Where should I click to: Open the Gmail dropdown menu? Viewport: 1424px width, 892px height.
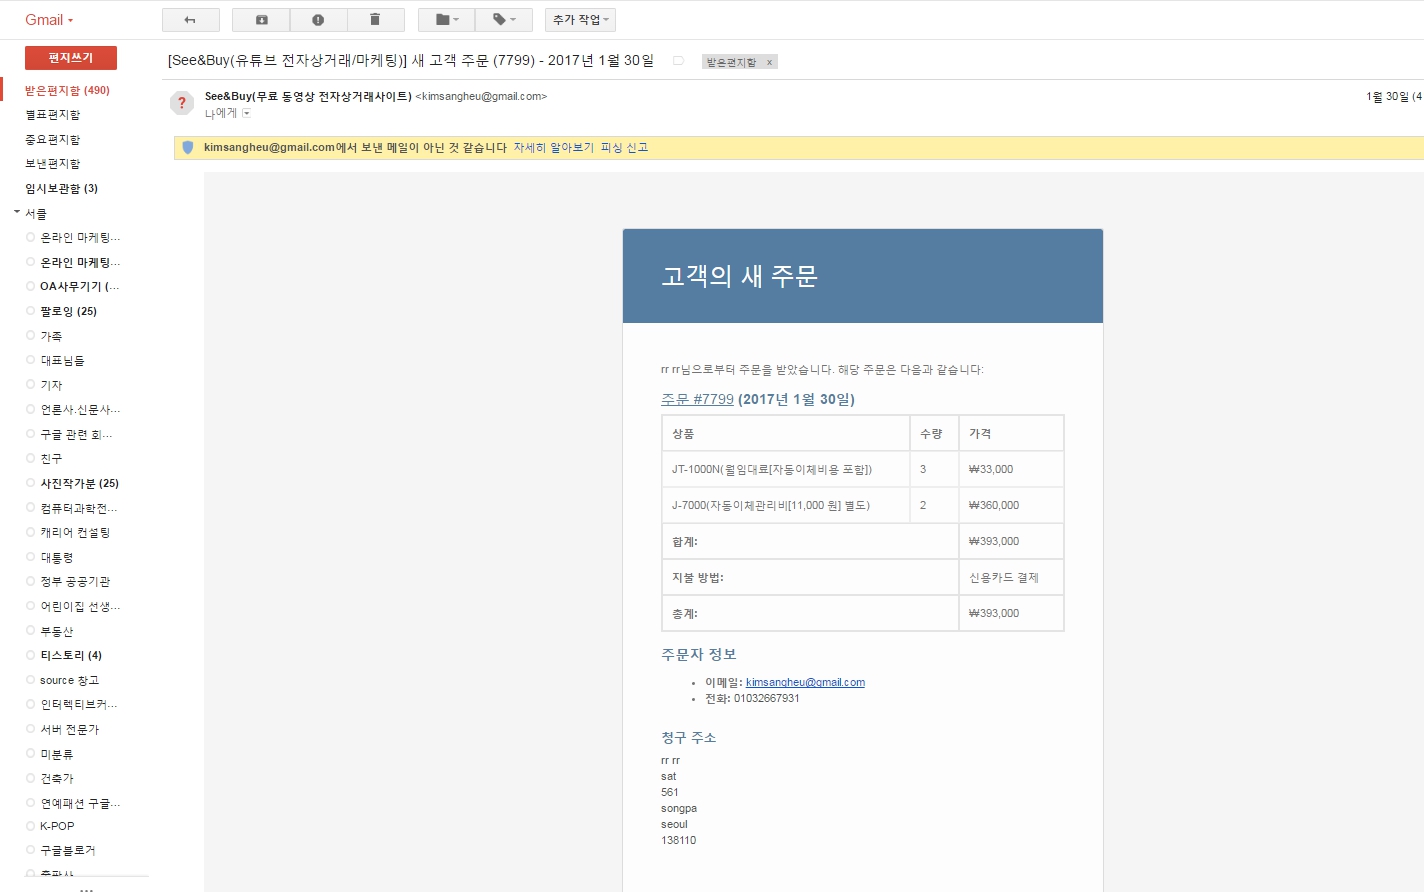[x=49, y=20]
